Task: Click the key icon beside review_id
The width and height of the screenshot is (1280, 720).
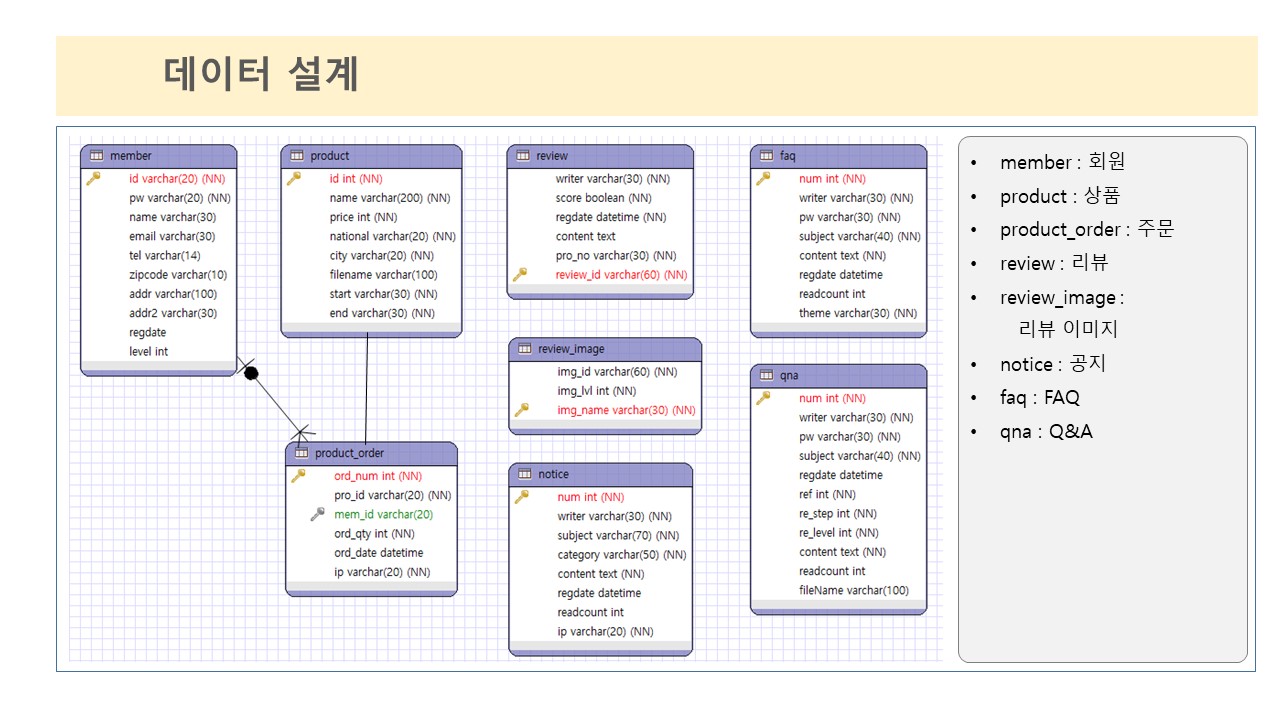Action: 520,274
